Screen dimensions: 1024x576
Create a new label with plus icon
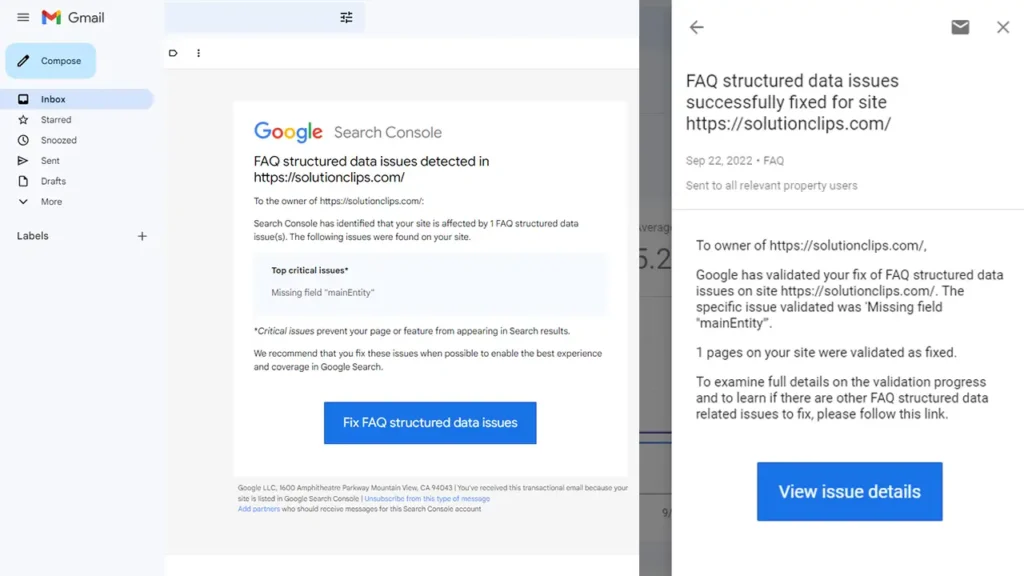pos(142,236)
